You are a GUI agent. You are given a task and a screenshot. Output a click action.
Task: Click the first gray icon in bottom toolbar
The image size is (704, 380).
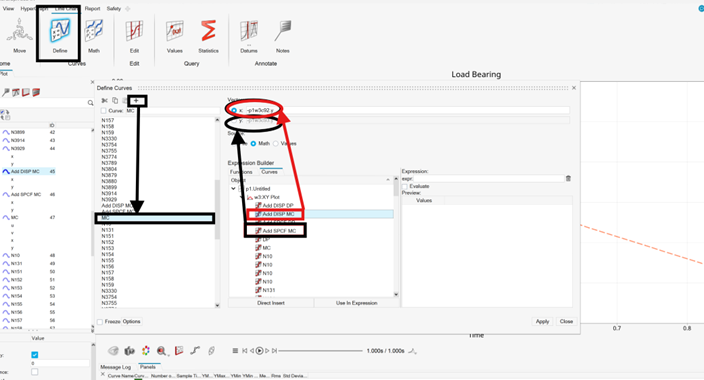pos(114,351)
